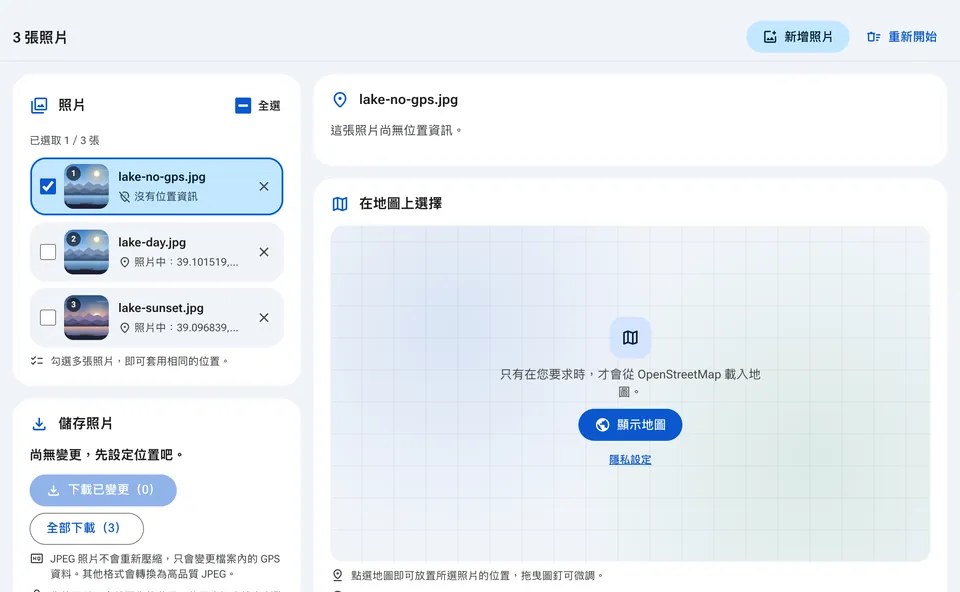Screen dimensions: 960x592
Task: Remove lake-sunset.jpg with its X icon
Action: (x=264, y=317)
